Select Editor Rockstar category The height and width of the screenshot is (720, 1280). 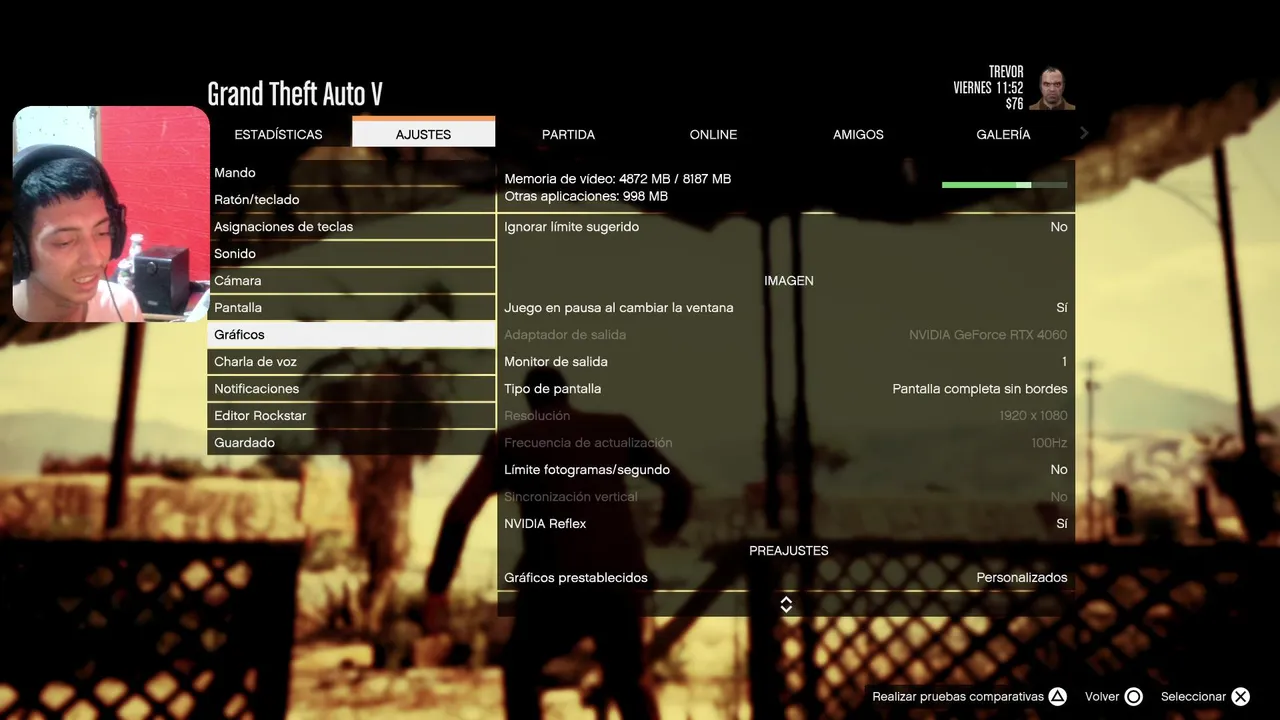point(351,416)
